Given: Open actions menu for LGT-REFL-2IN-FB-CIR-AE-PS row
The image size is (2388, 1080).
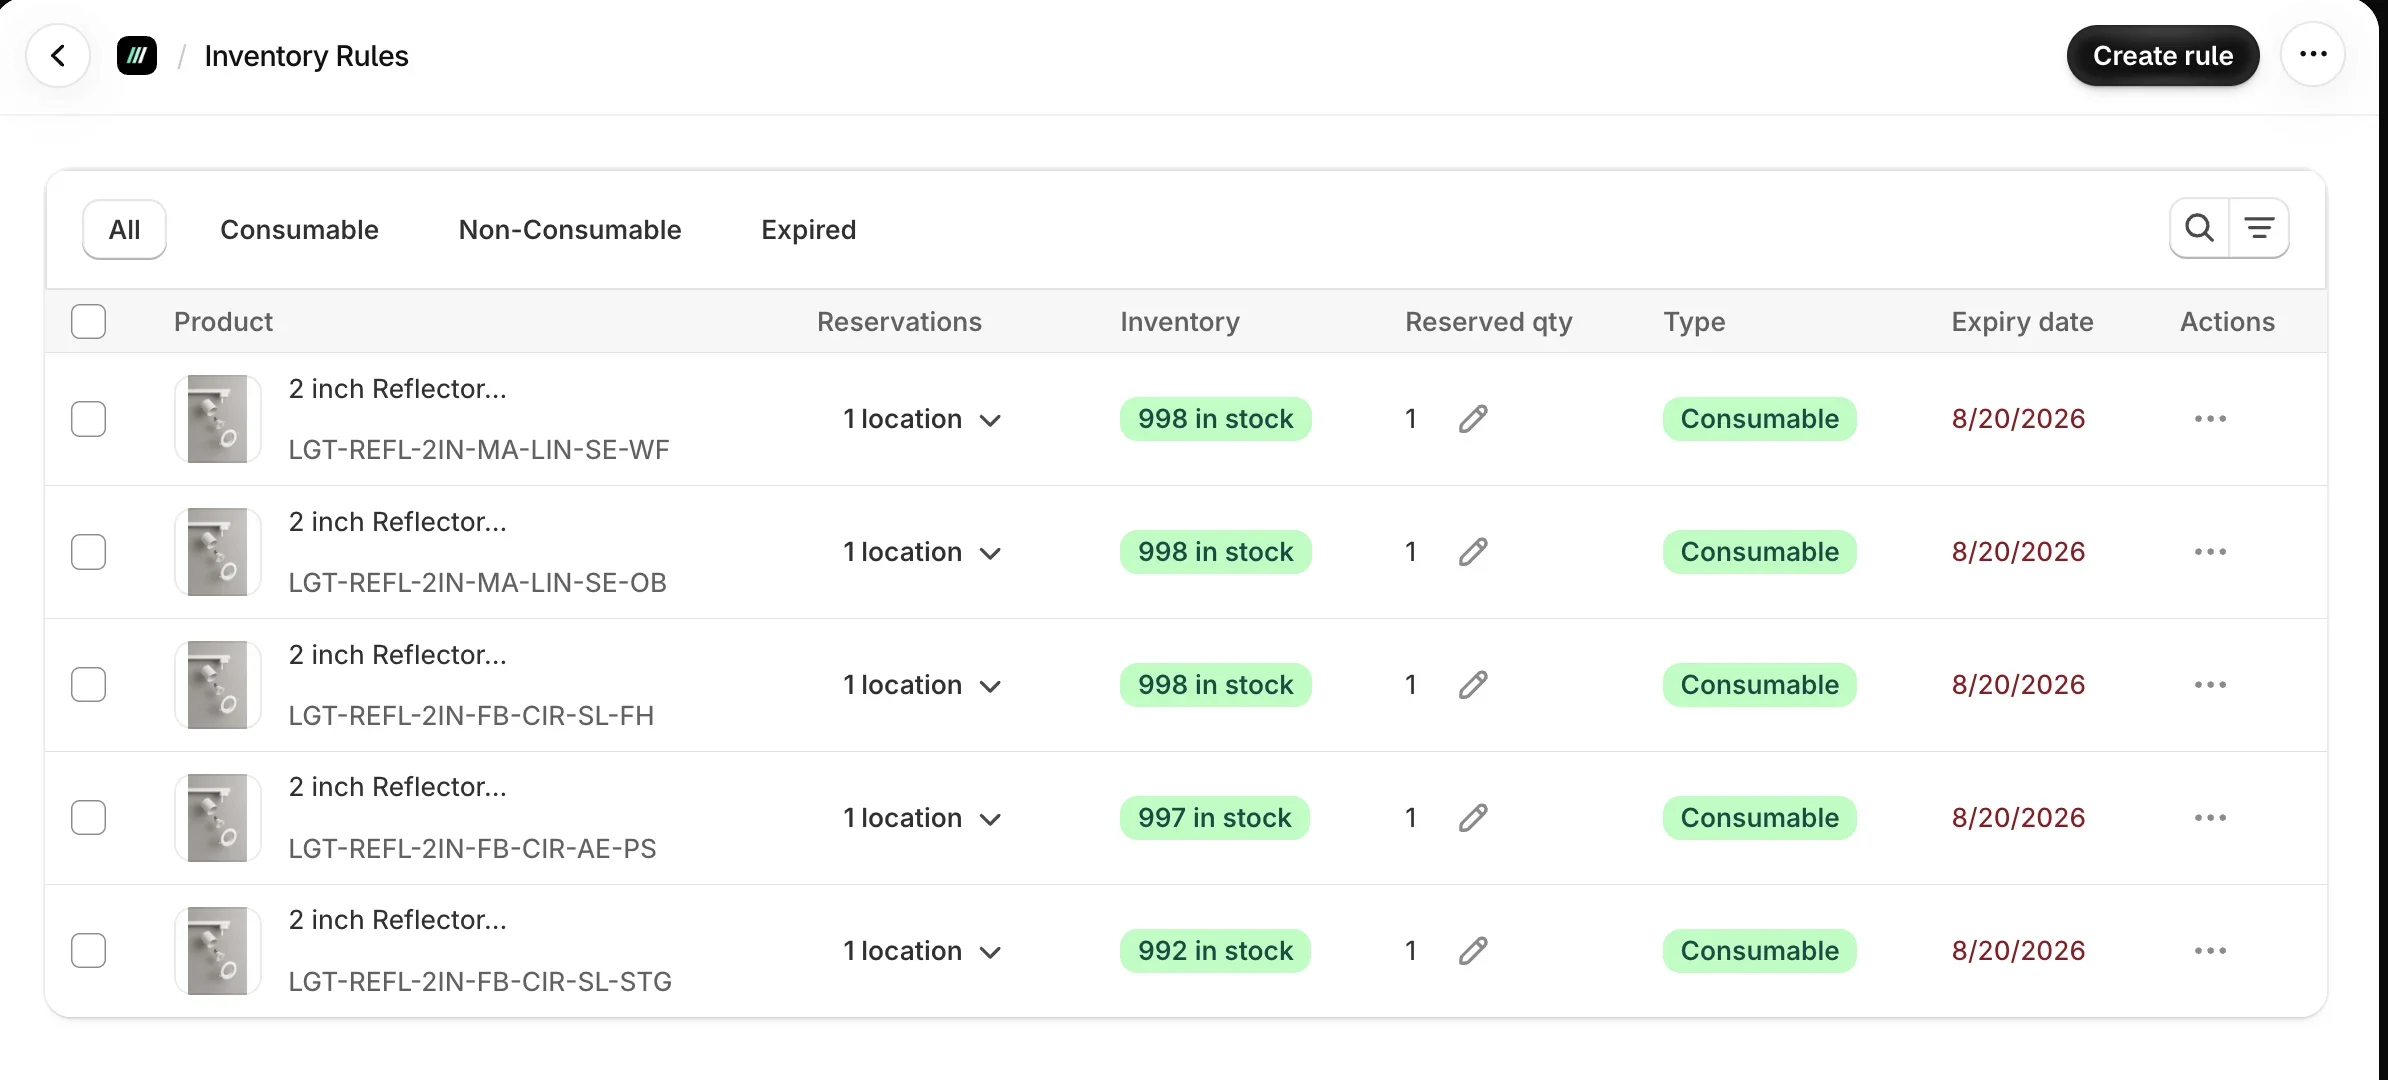Looking at the screenshot, I should (x=2210, y=818).
